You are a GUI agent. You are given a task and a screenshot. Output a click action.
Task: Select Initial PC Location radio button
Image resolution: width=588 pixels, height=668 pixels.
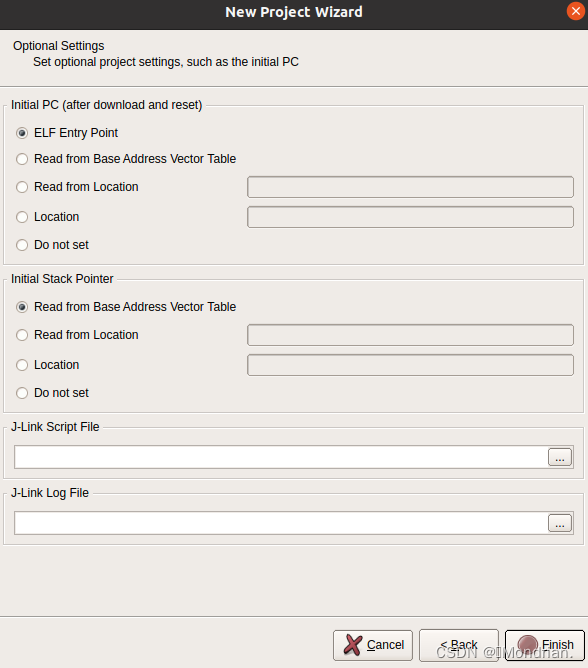pyautogui.click(x=22, y=217)
